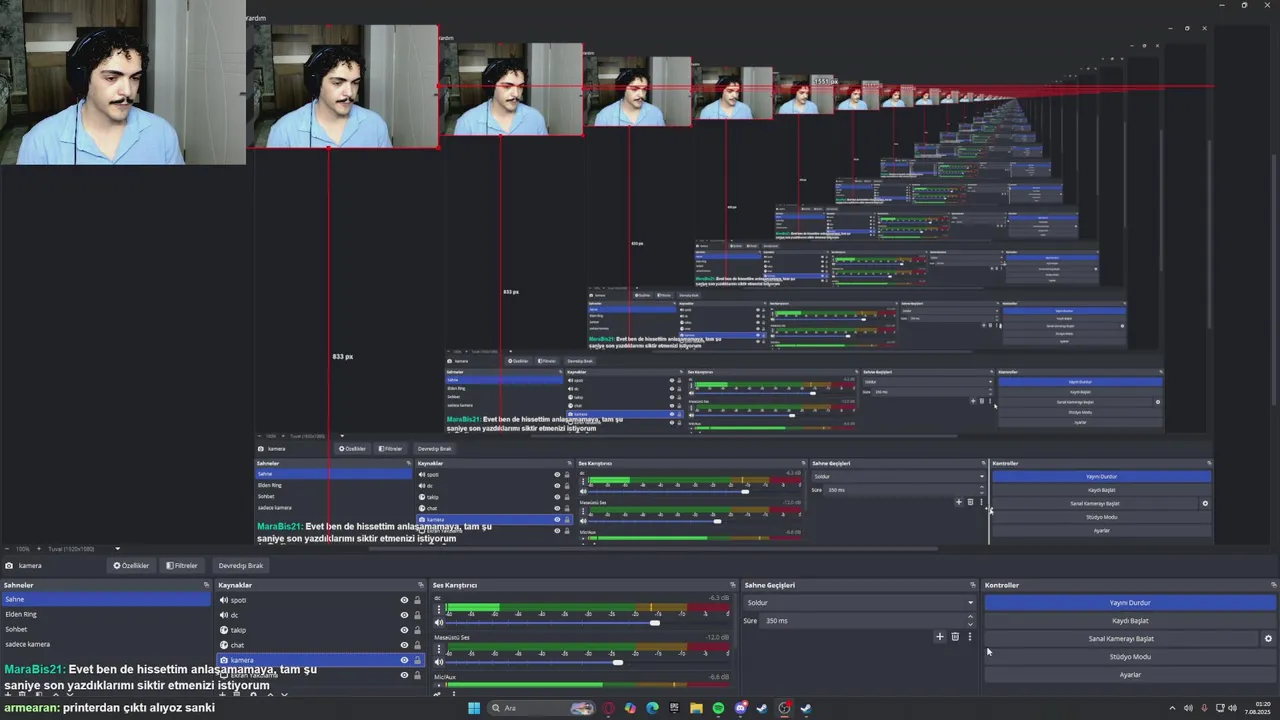The image size is (1280, 720).
Task: Enable Stüdyo Modu
Action: [1130, 657]
